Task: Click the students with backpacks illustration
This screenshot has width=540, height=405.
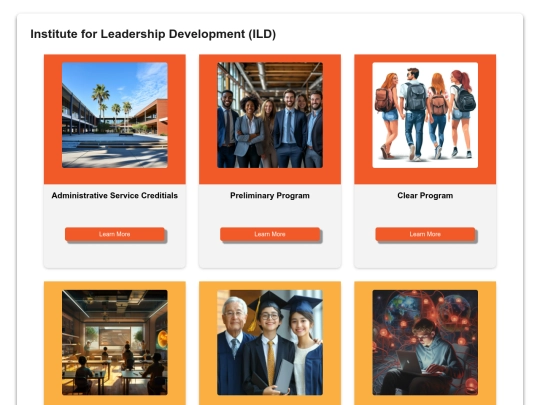Action: click(425, 115)
